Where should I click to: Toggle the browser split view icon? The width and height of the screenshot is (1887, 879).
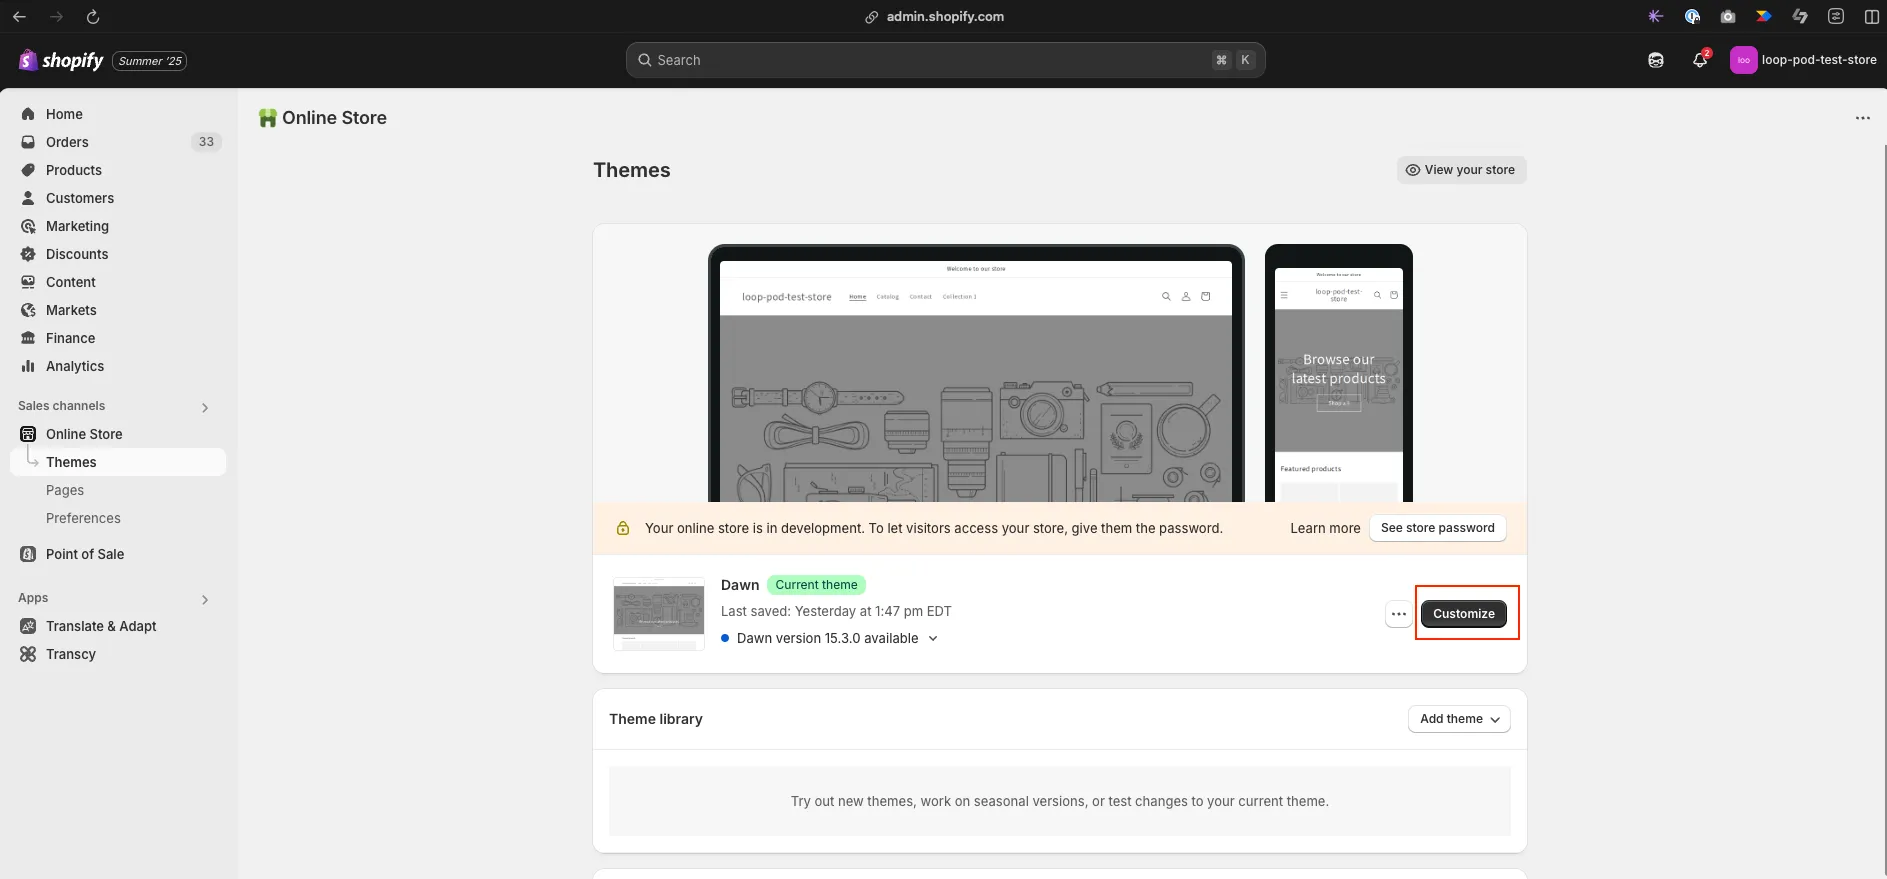(1872, 16)
